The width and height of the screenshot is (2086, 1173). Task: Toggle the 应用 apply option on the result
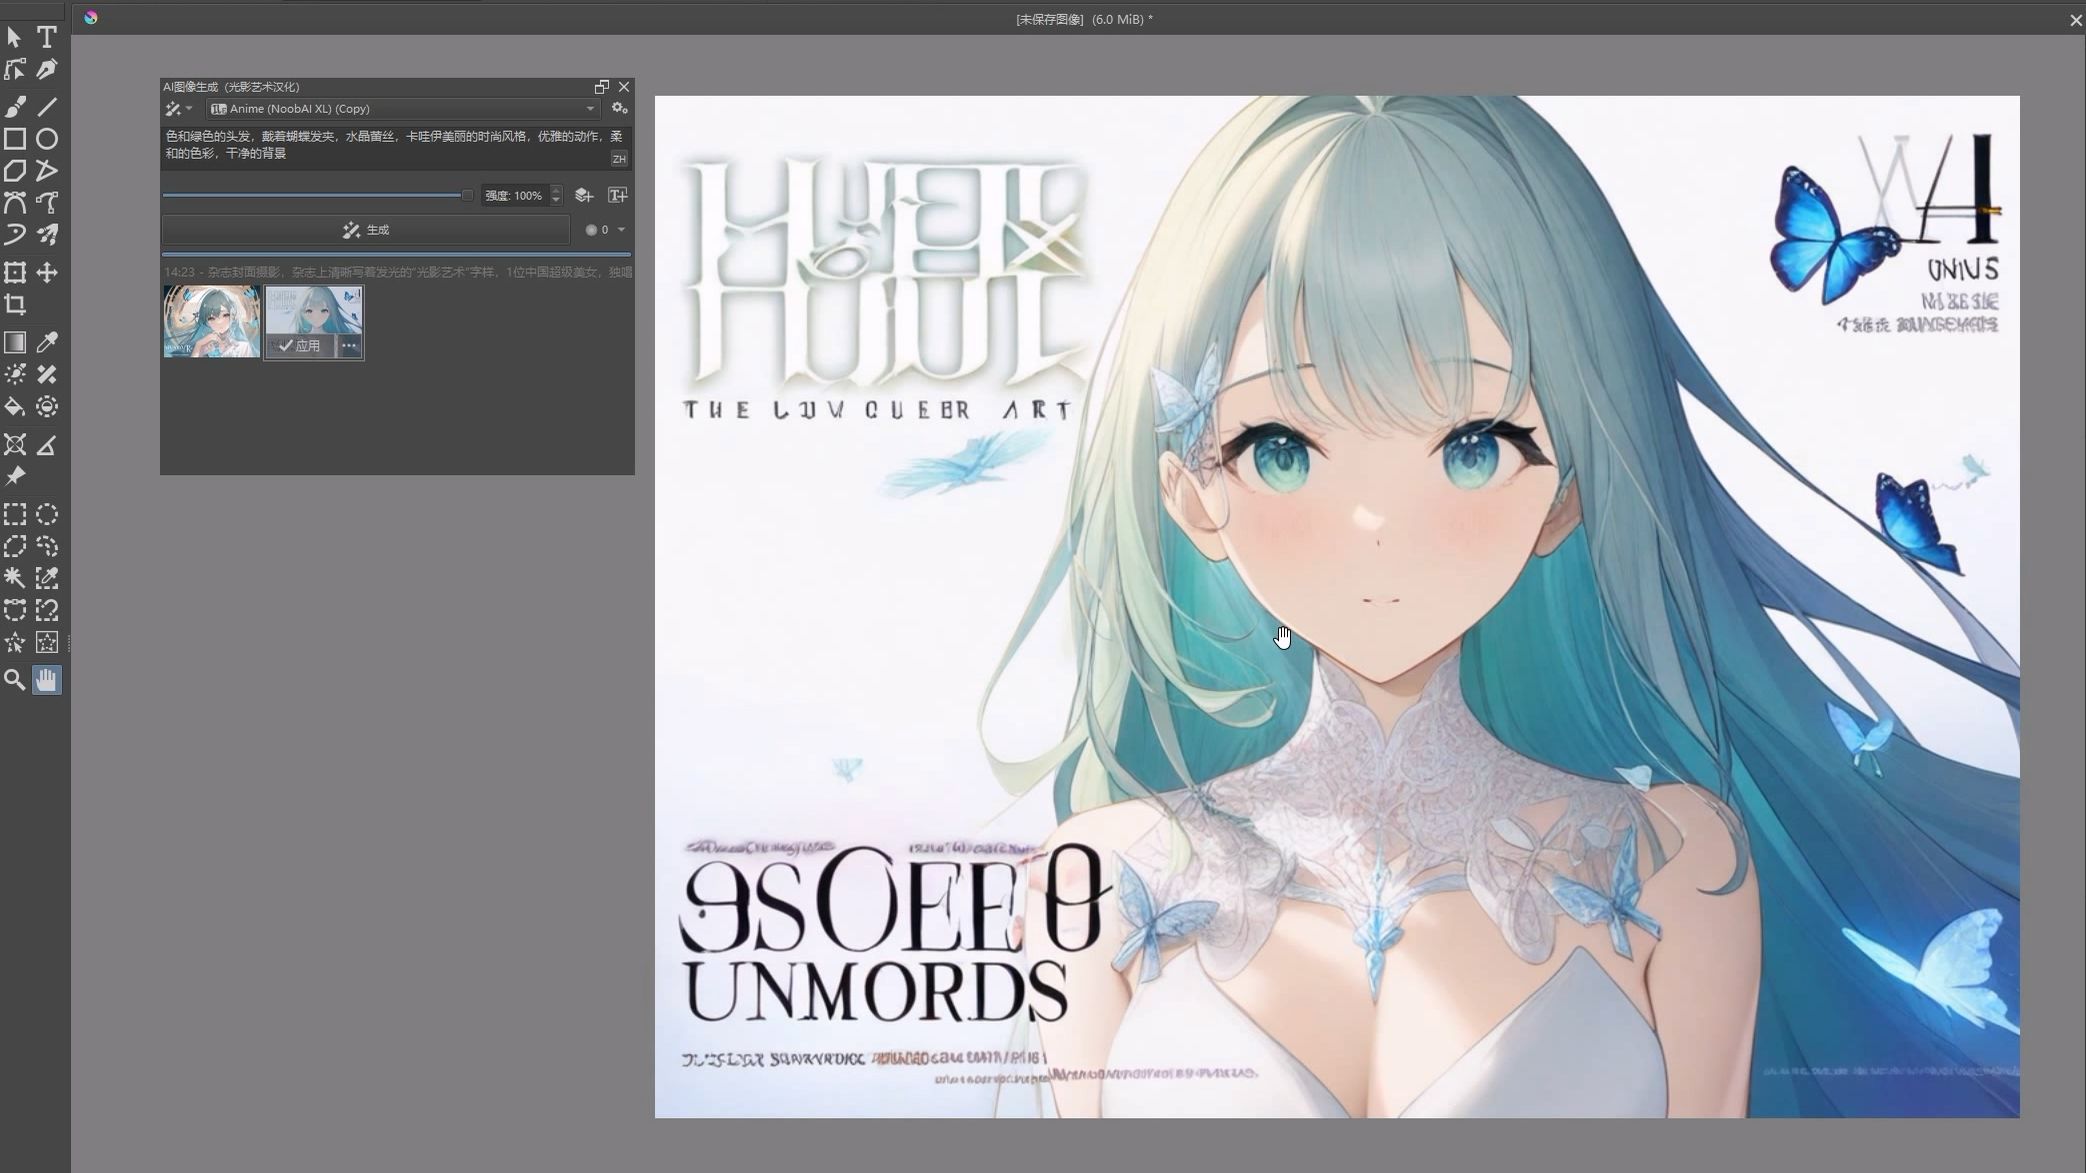[x=299, y=346]
